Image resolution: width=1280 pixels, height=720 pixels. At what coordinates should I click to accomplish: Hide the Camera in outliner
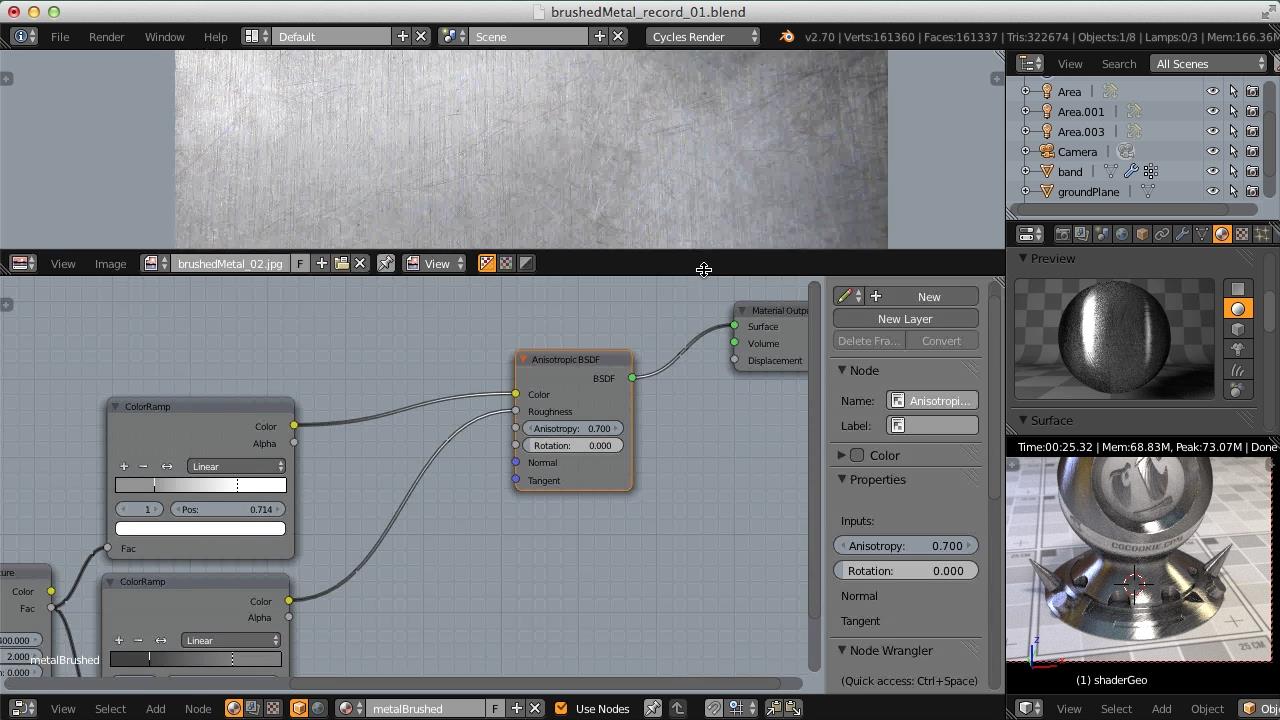pos(1212,151)
